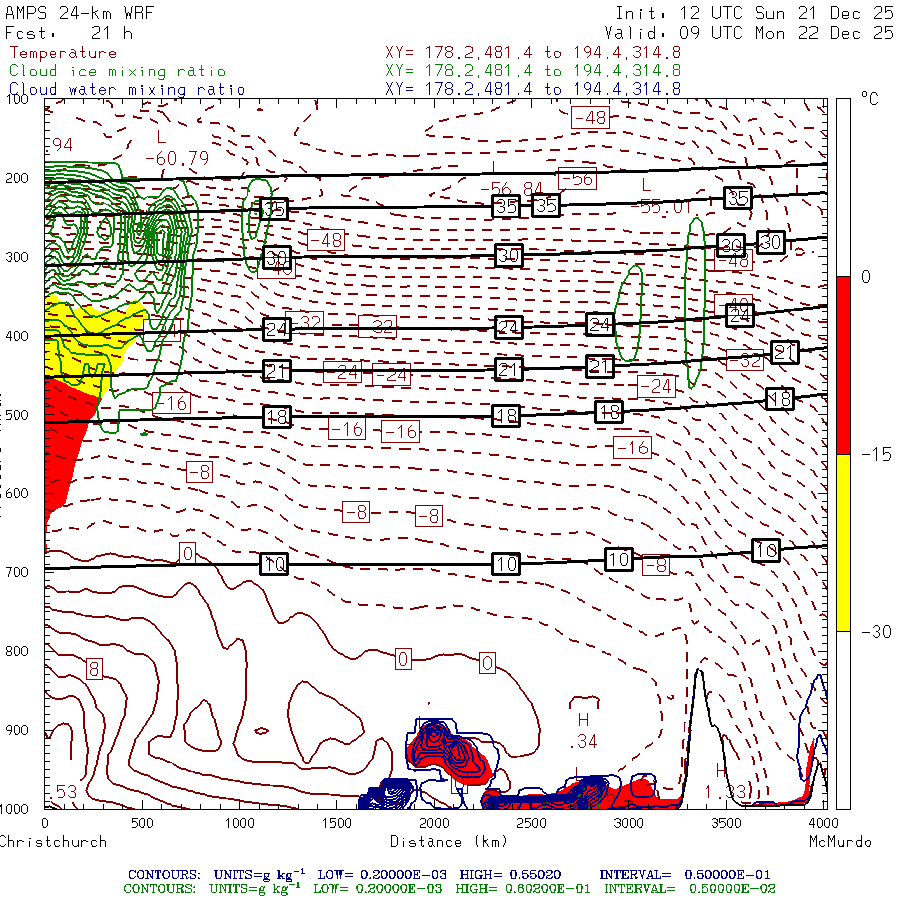
Task: Click the 'Christchurch' endpoint label
Action: (53, 842)
